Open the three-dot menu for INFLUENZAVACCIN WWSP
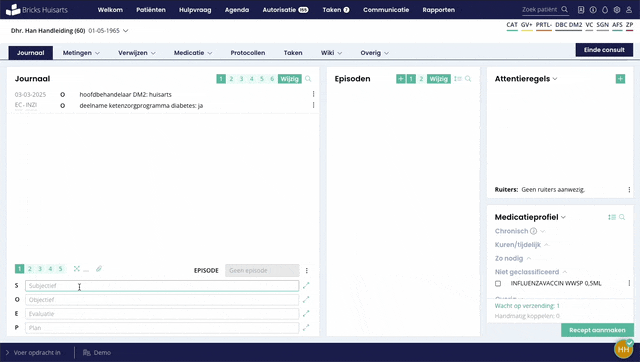 pos(629,283)
